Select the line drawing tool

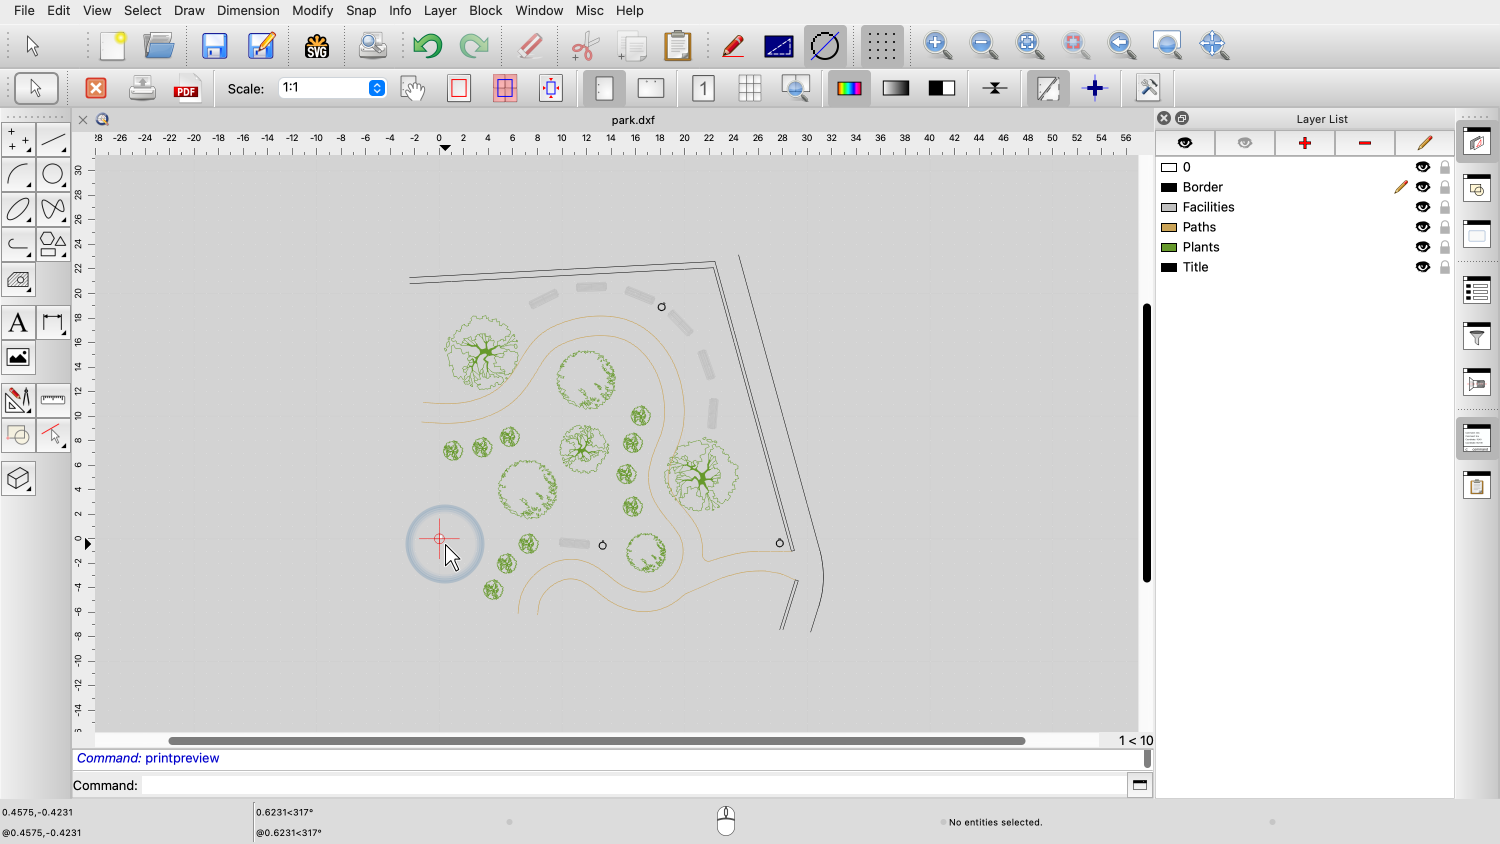[53, 140]
